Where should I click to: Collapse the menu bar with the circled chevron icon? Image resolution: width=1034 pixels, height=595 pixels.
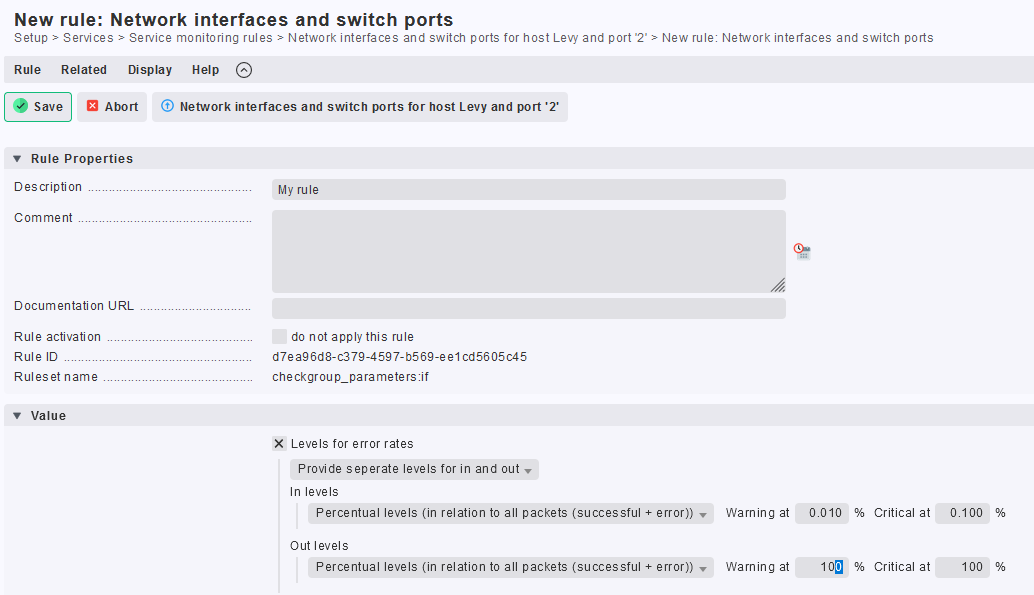pos(243,70)
